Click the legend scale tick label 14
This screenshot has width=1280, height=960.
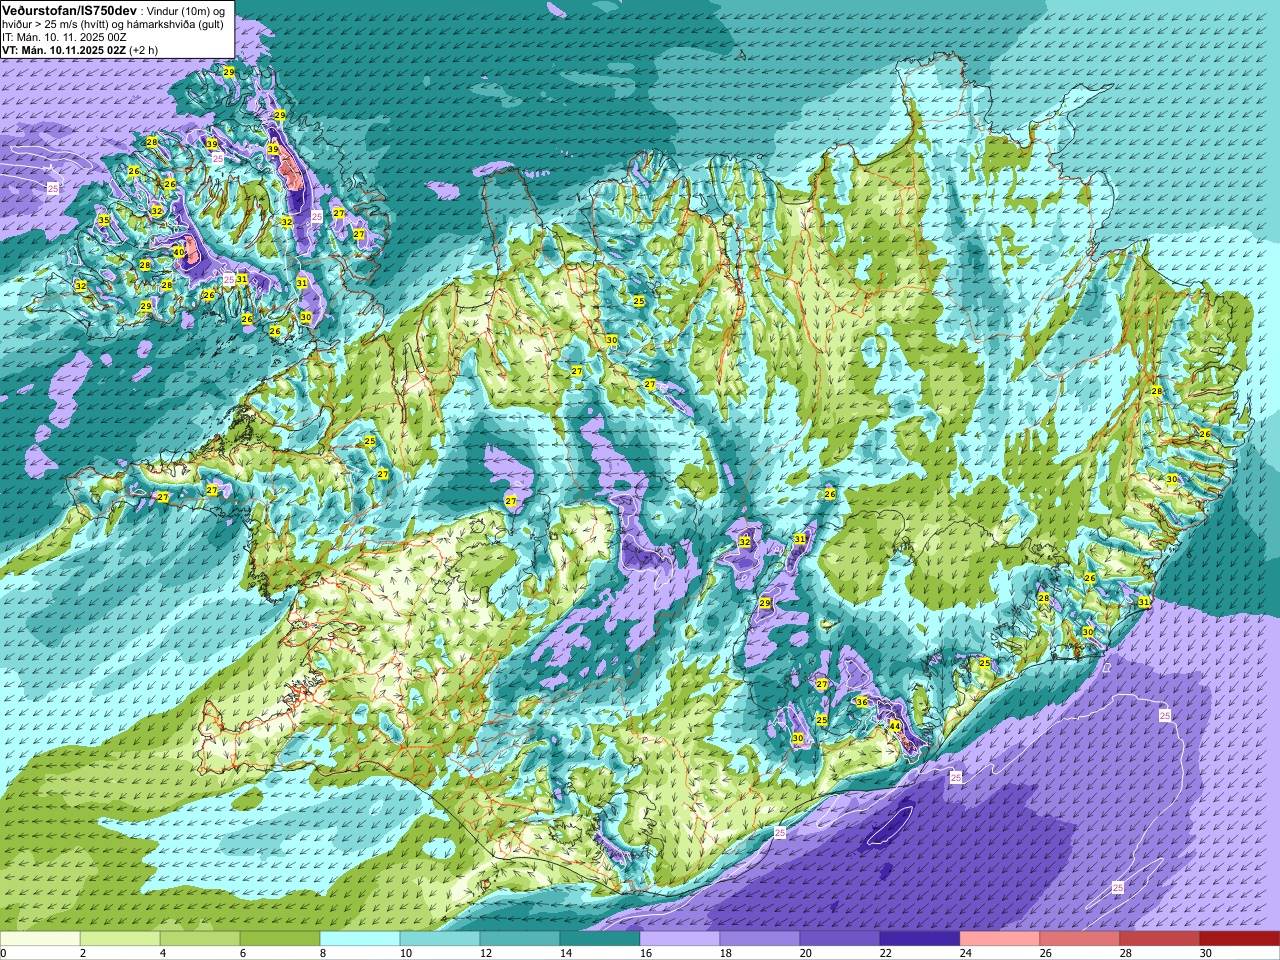point(566,953)
